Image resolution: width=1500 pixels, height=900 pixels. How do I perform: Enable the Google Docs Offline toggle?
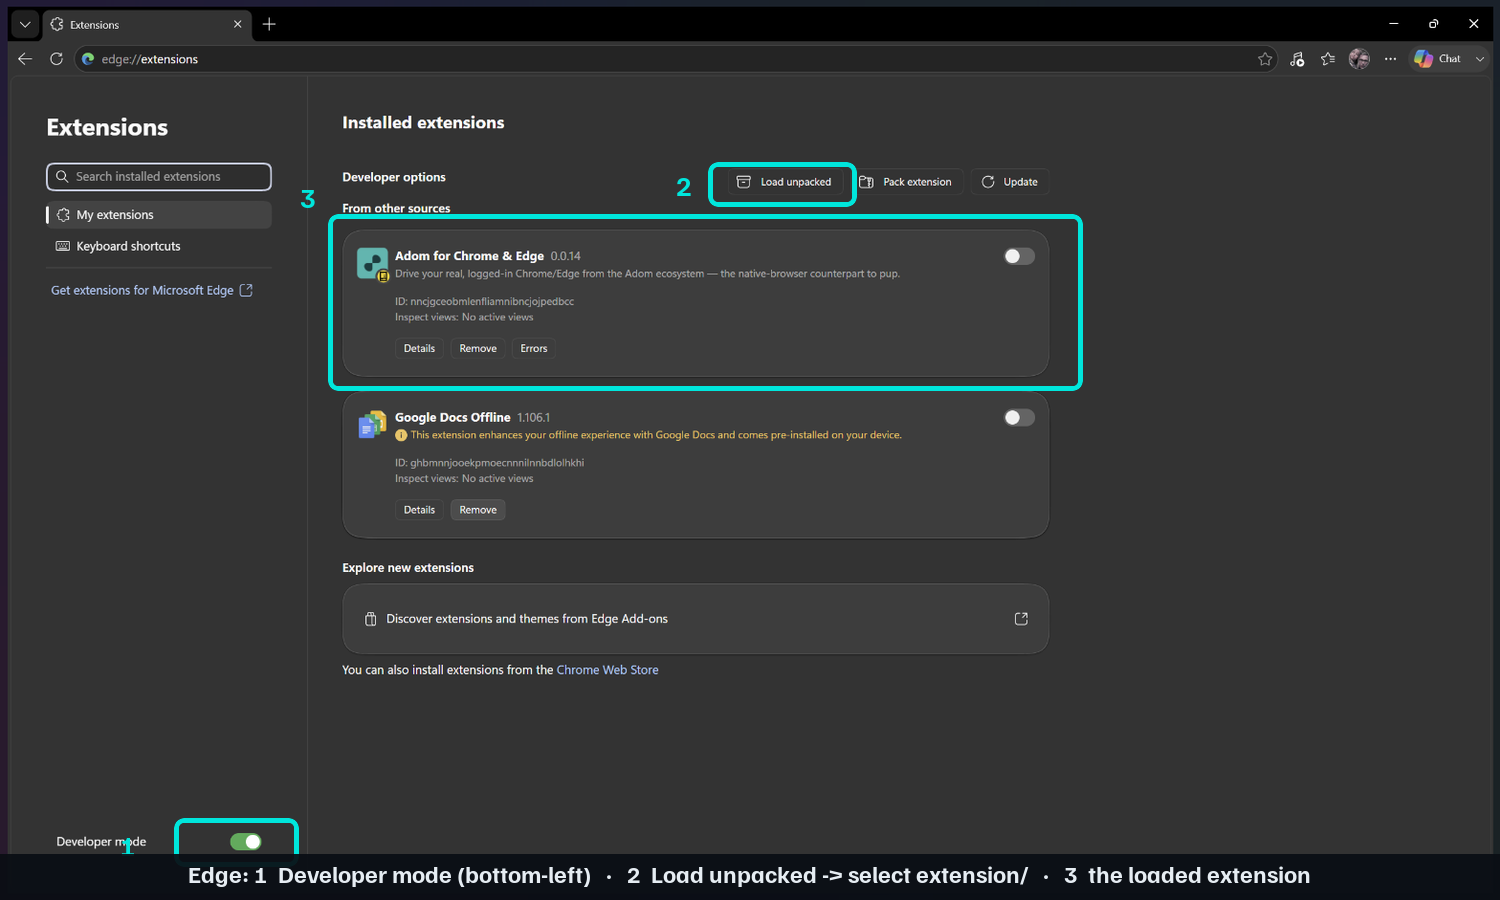(x=1019, y=417)
